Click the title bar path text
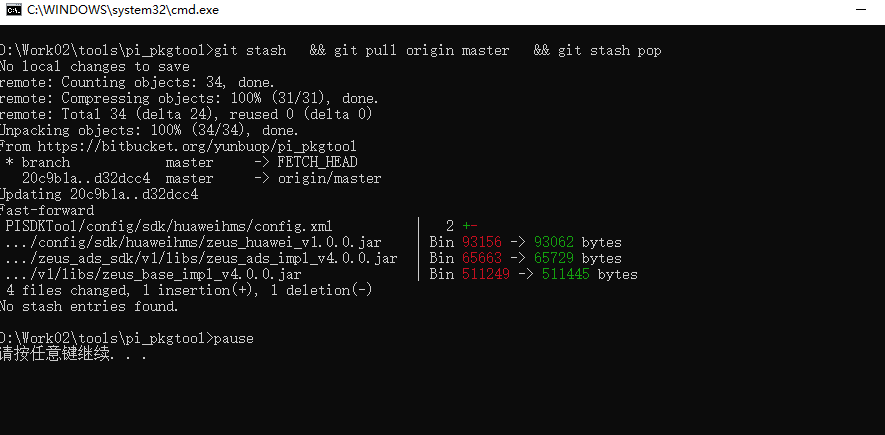Screen dimensions: 885x435 [123, 9]
